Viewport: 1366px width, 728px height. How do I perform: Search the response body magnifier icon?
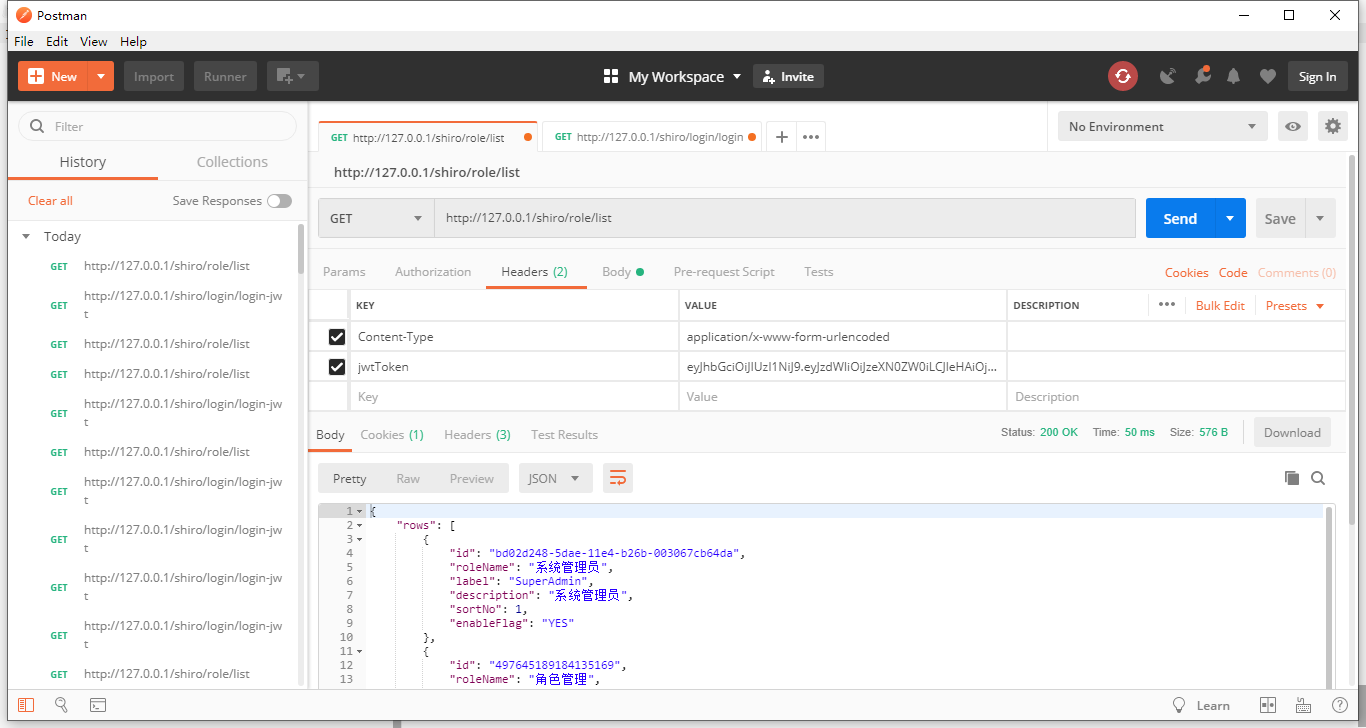(x=1318, y=478)
